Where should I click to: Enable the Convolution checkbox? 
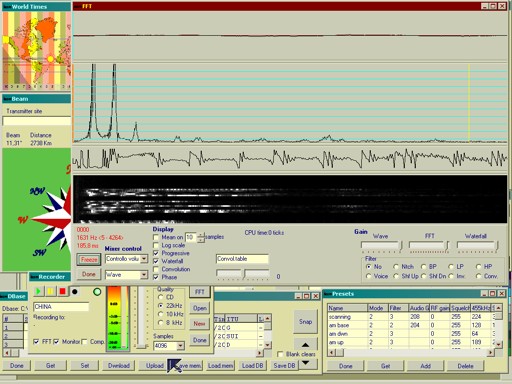[x=156, y=269]
